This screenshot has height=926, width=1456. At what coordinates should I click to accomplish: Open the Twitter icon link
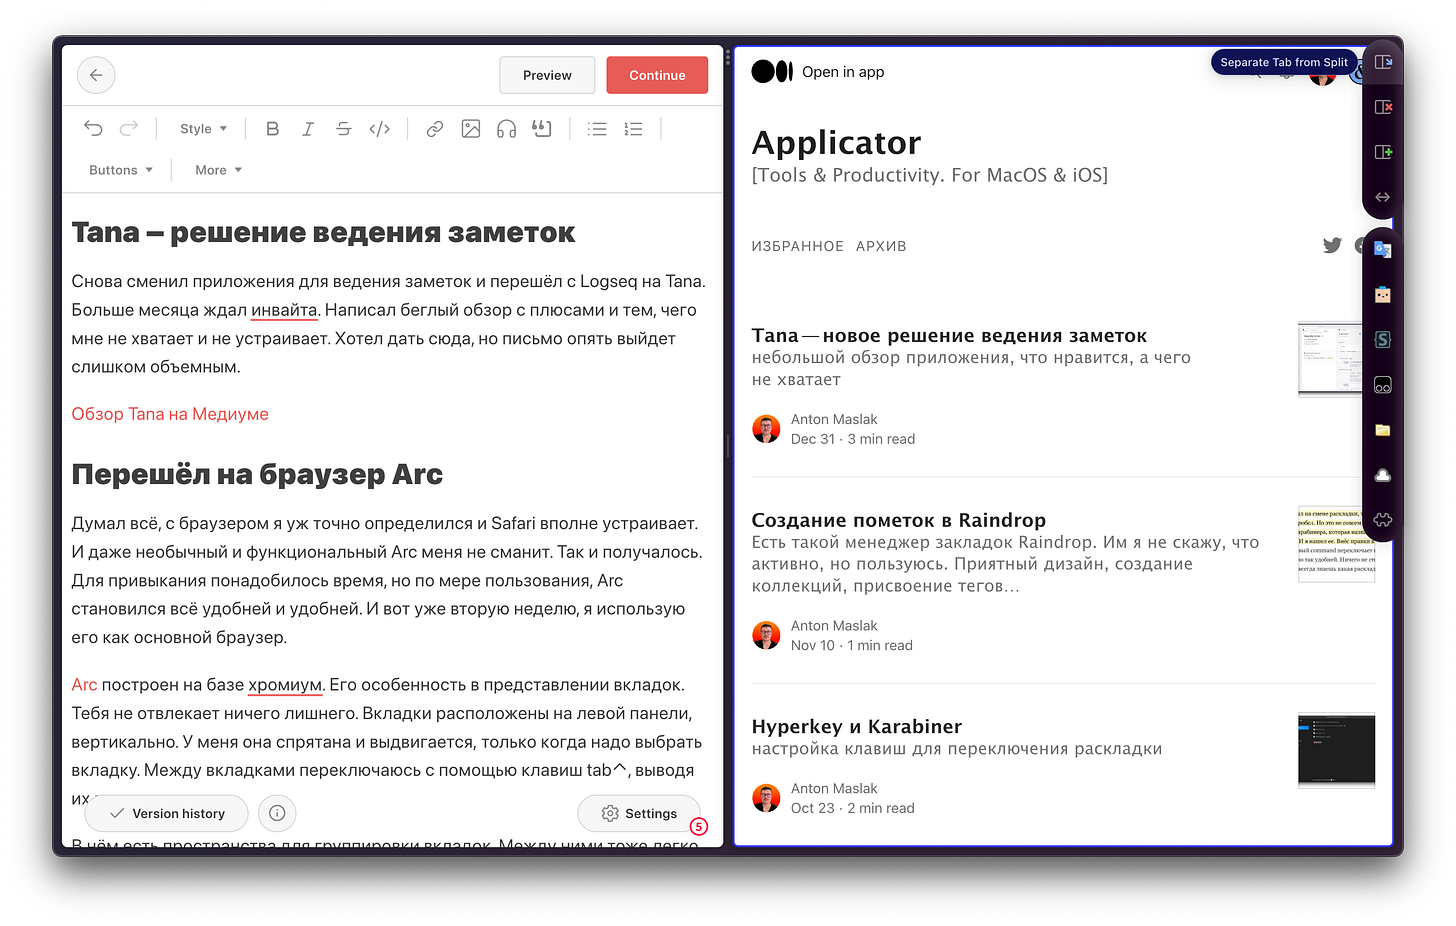pos(1332,245)
